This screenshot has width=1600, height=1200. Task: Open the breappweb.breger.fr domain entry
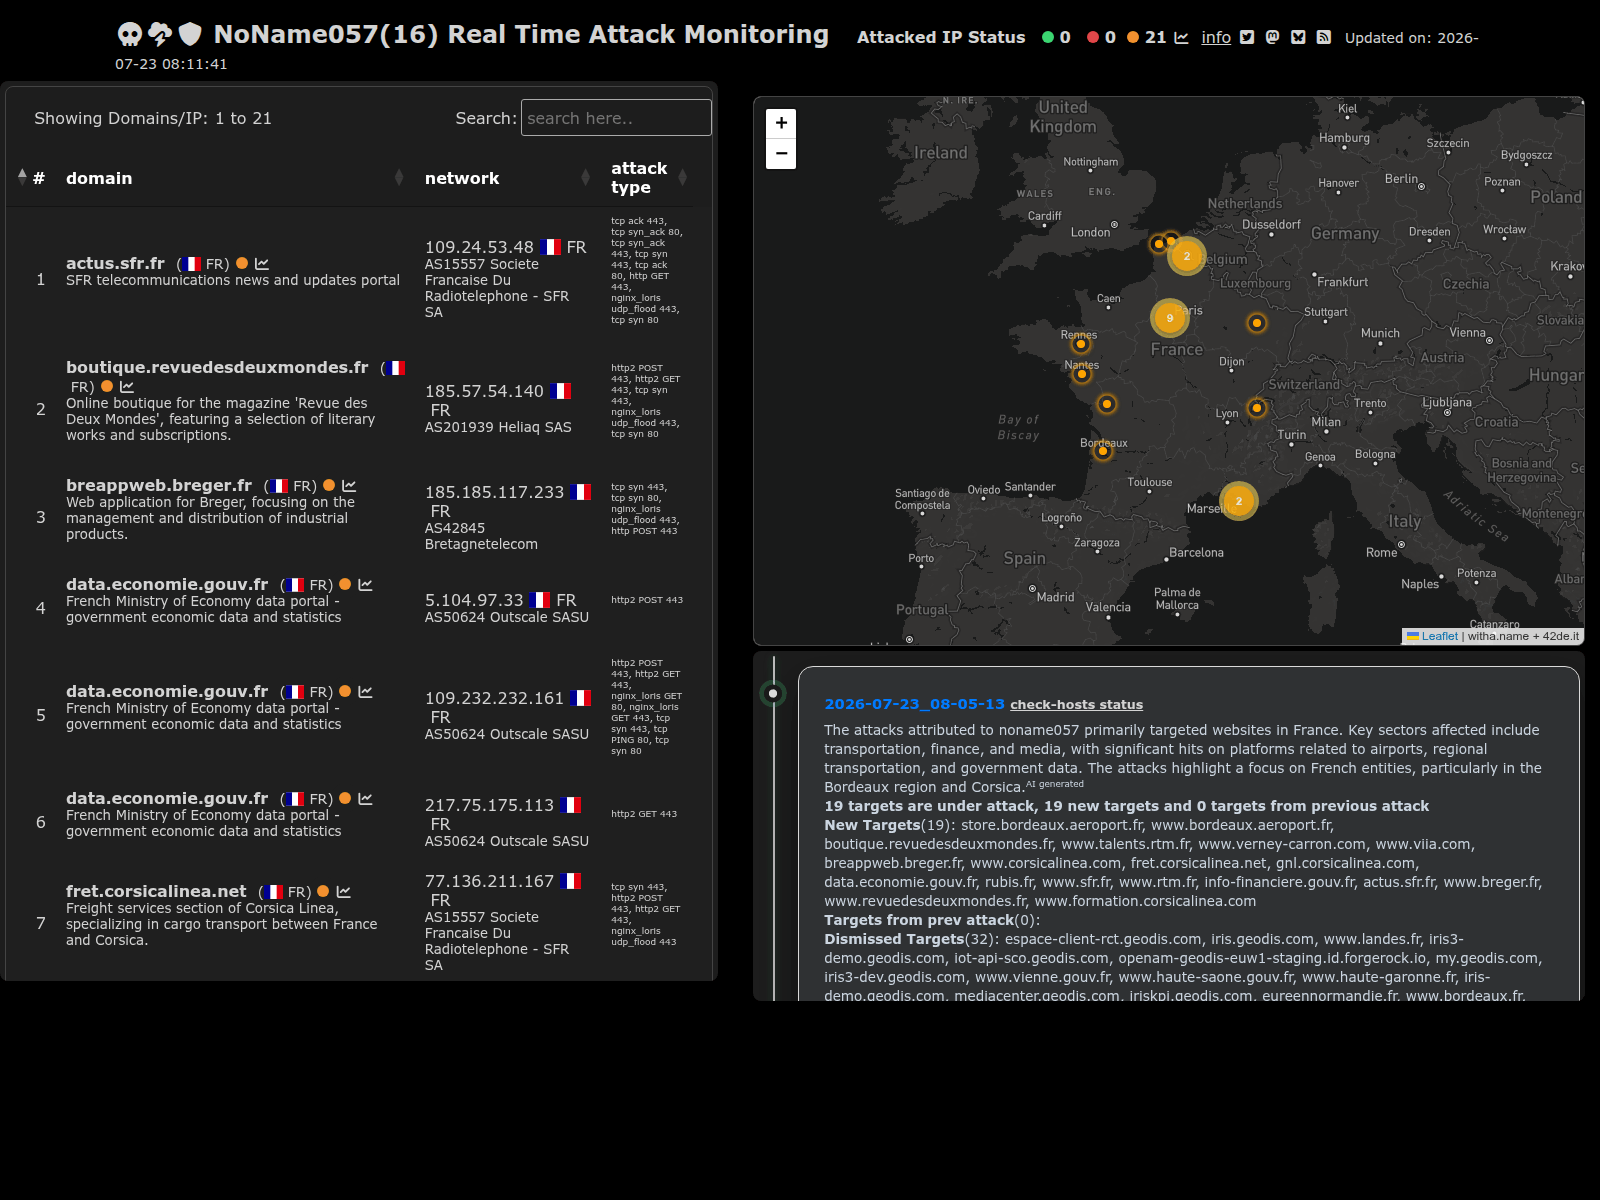159,486
